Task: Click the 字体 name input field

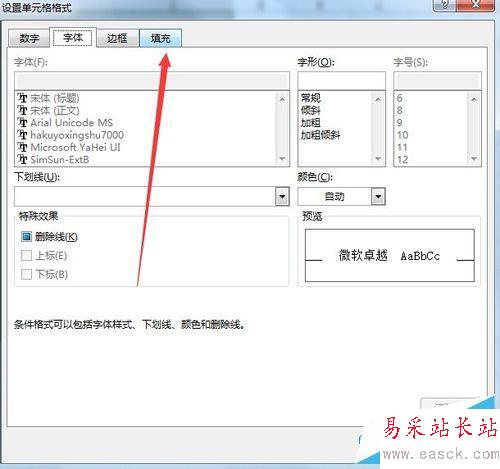Action: point(152,81)
